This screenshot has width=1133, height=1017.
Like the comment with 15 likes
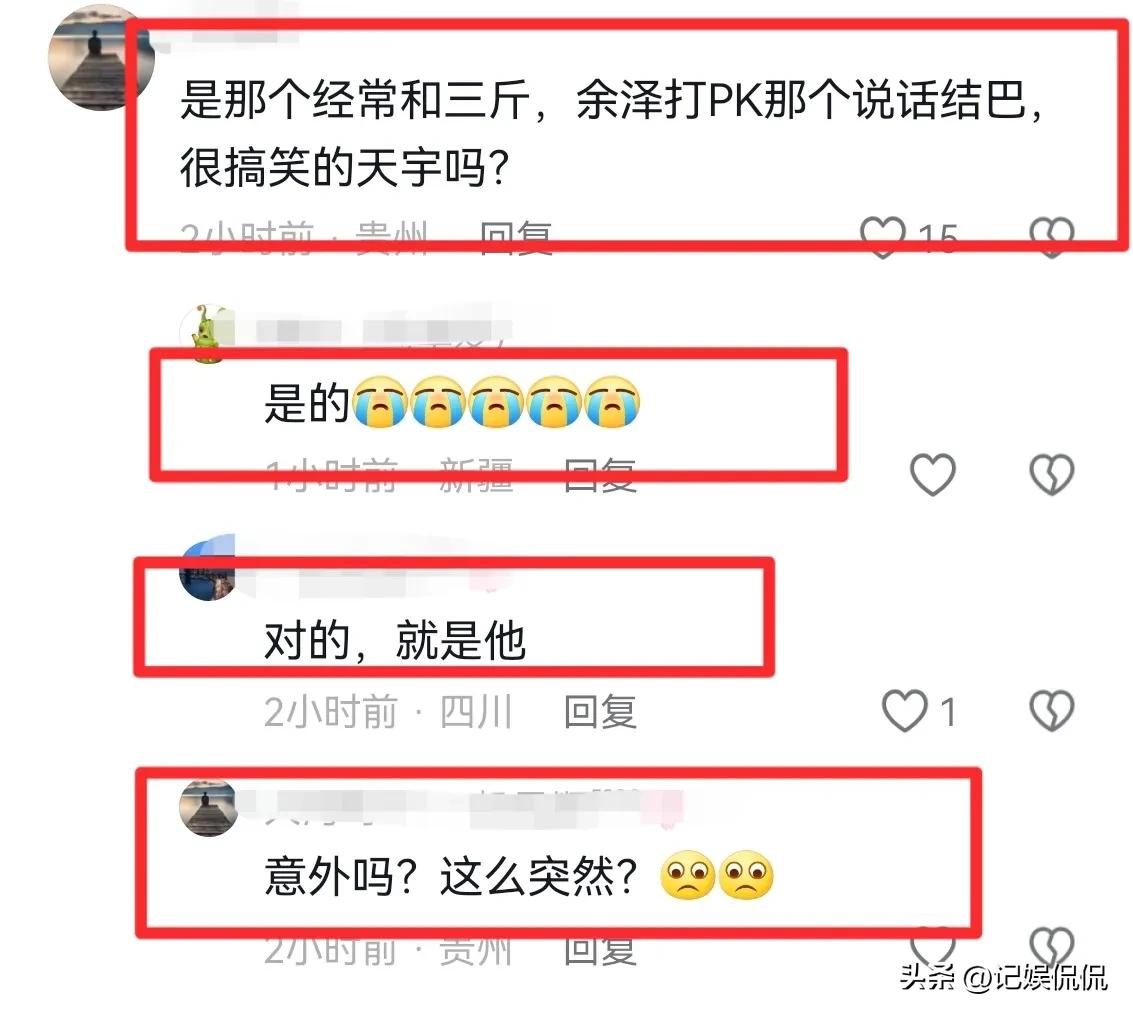tap(882, 236)
